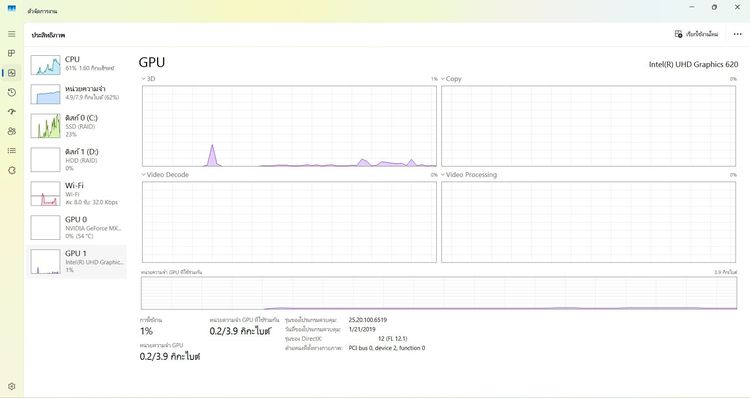Click PCI bus 0, device 2 text
This screenshot has height=398, width=750.
(387, 348)
